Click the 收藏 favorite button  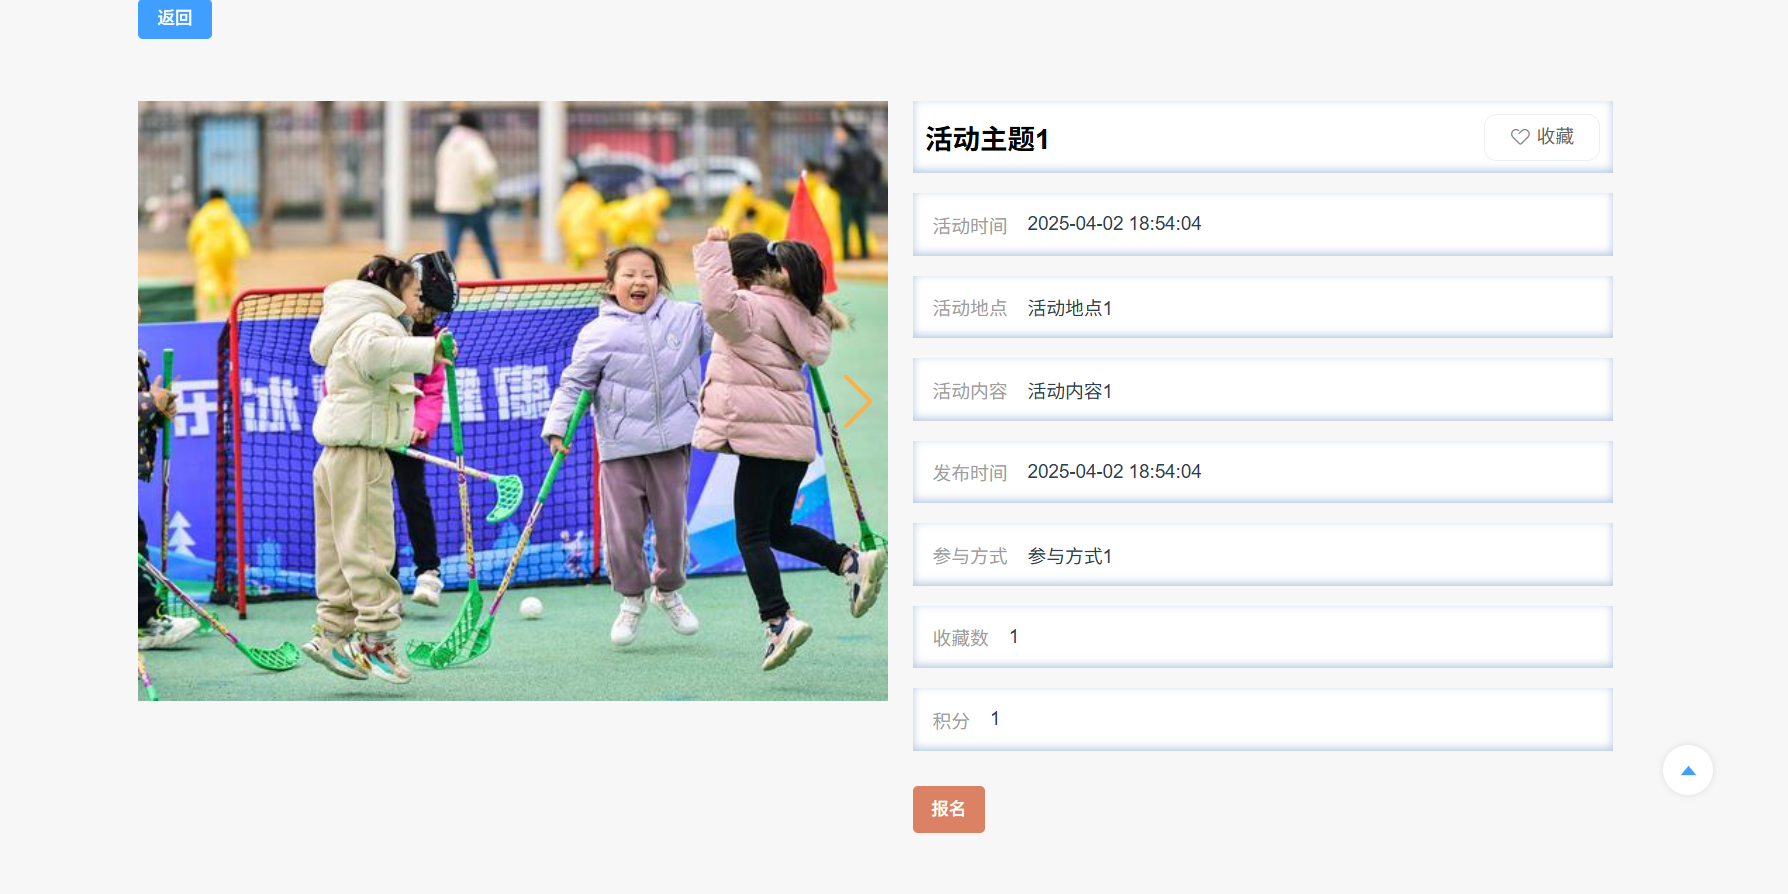pos(1541,137)
